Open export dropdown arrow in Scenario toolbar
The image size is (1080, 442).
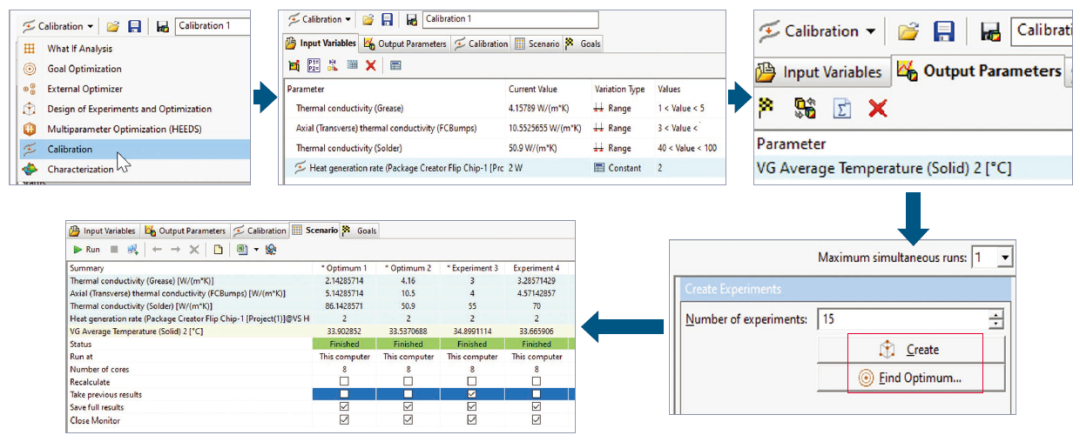click(x=256, y=249)
